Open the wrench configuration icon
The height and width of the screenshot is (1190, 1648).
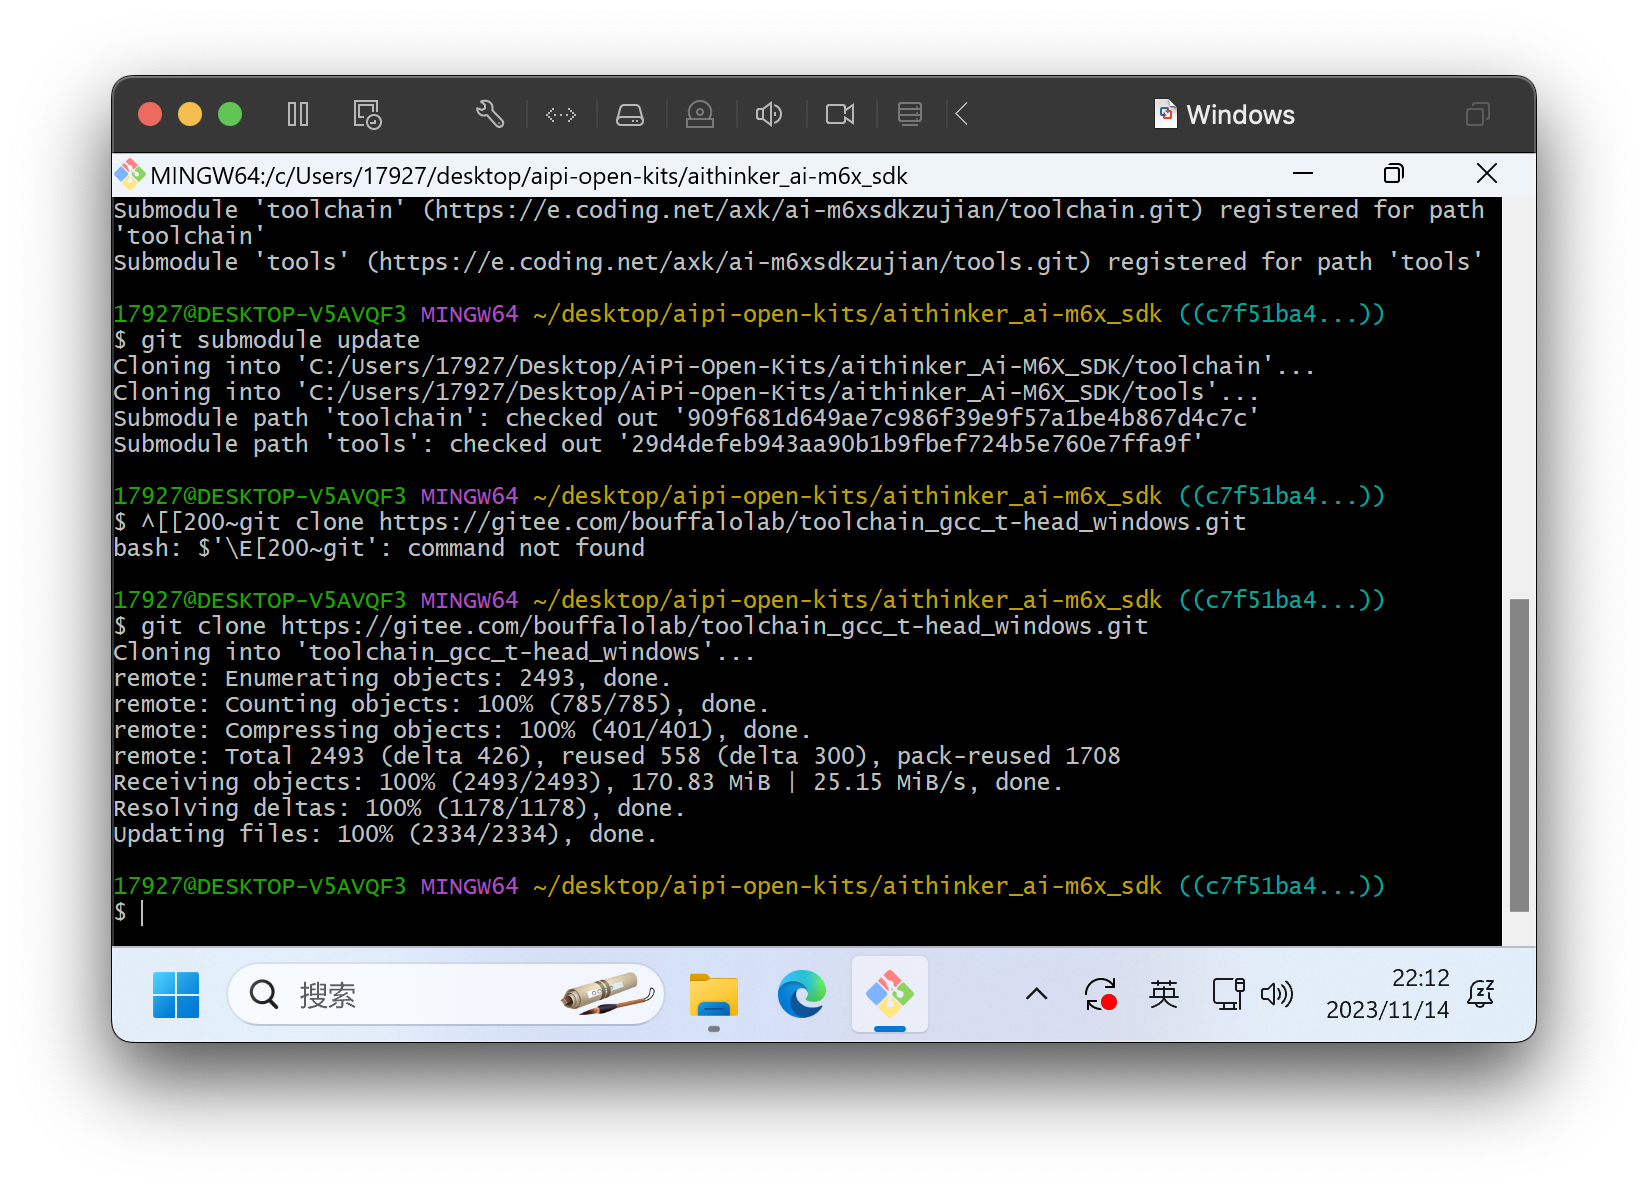(x=489, y=114)
